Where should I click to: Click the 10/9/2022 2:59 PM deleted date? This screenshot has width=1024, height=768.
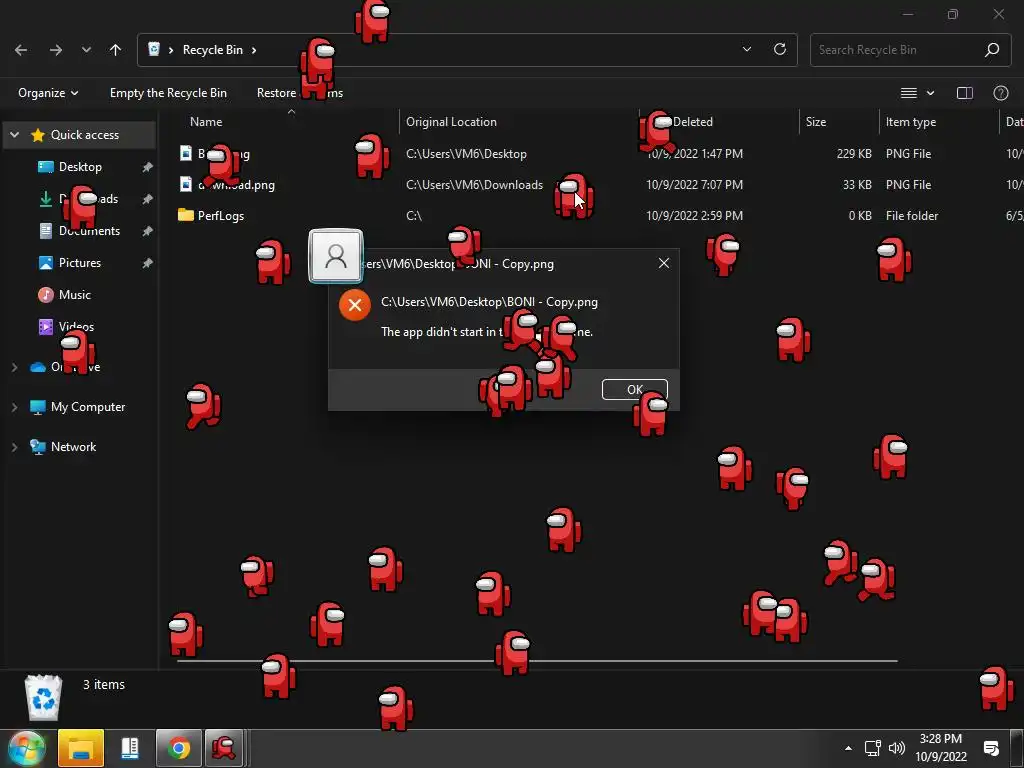pos(694,216)
